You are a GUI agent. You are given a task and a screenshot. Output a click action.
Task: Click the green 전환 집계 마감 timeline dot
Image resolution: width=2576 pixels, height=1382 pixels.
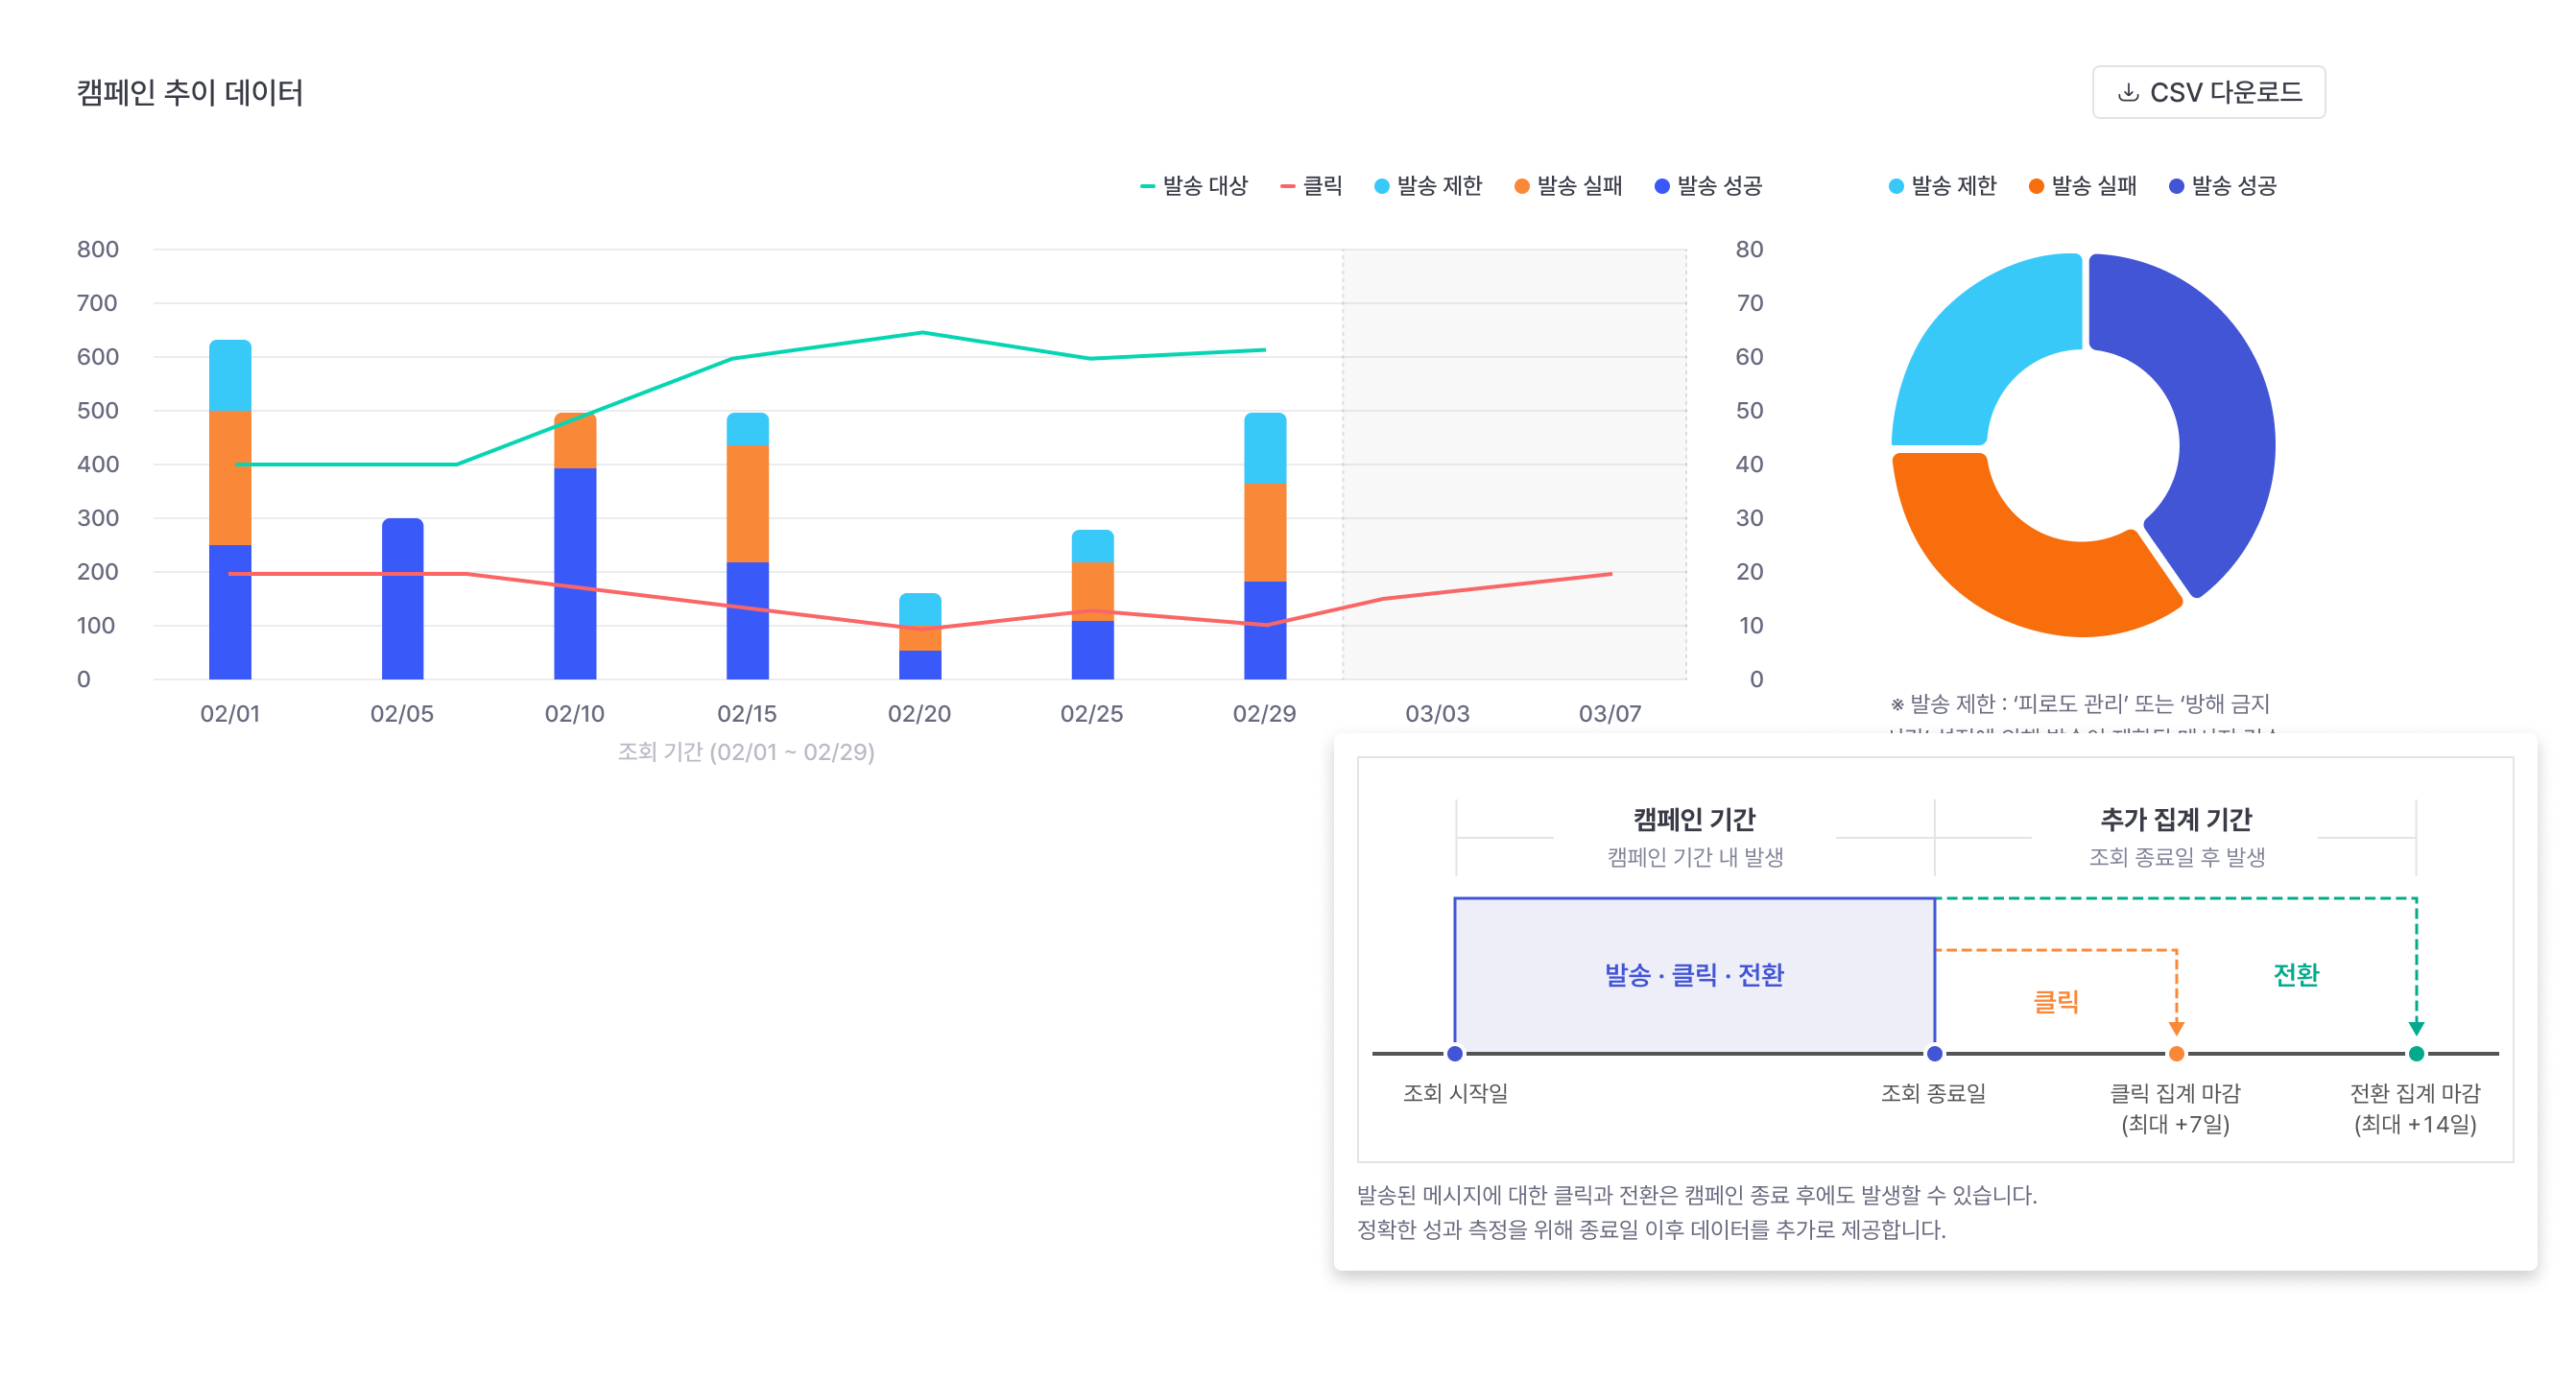(2416, 1053)
